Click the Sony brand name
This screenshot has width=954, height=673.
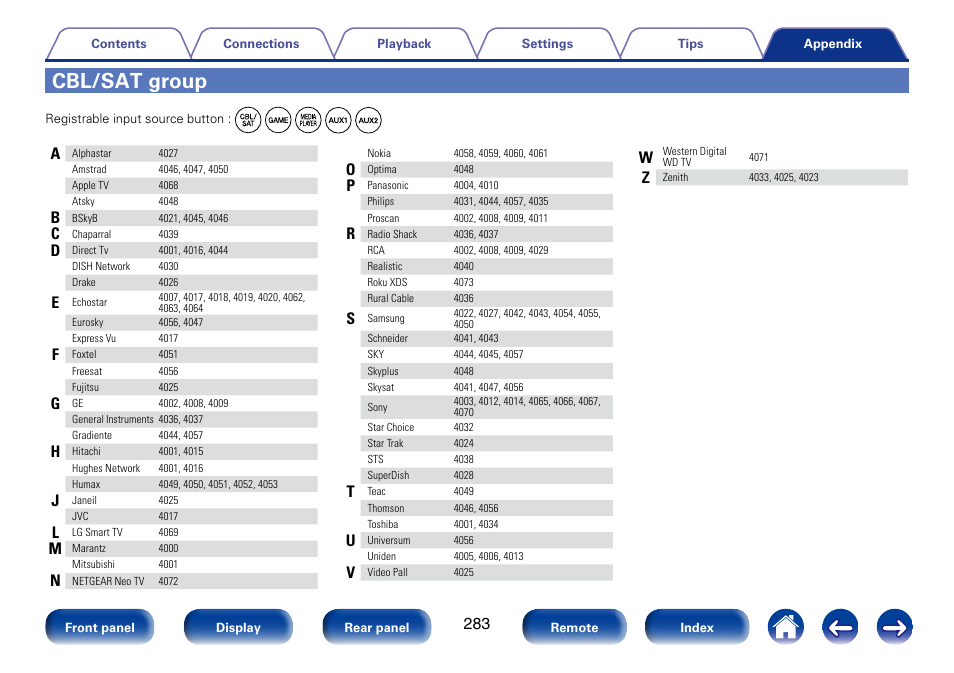click(x=377, y=407)
